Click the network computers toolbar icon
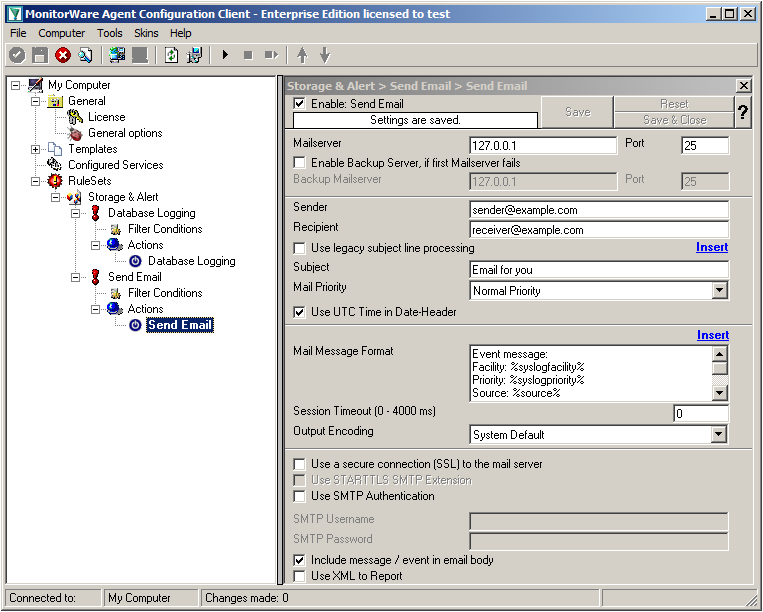Viewport: 763px width, 612px height. coord(194,55)
